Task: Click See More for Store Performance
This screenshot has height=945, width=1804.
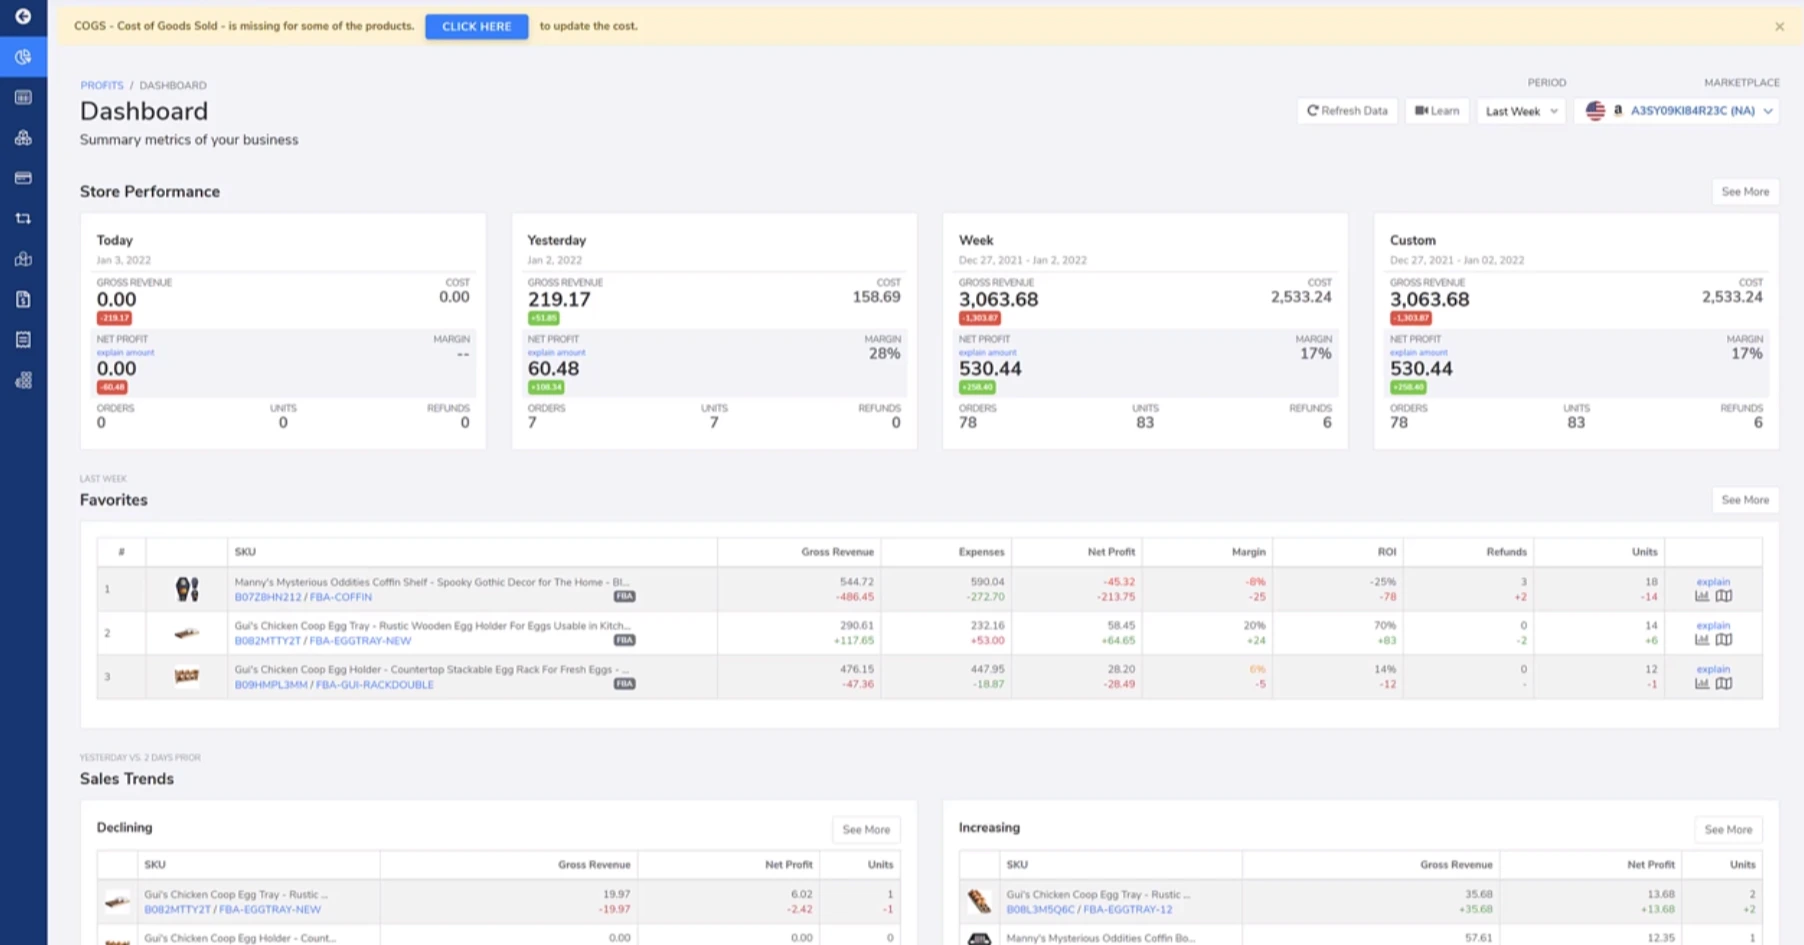Action: (x=1744, y=192)
